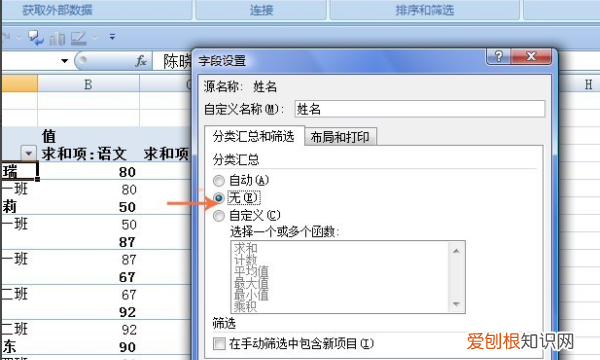Click the question mark help button in 字段设置 dialog
The height and width of the screenshot is (360, 600).
[498, 57]
